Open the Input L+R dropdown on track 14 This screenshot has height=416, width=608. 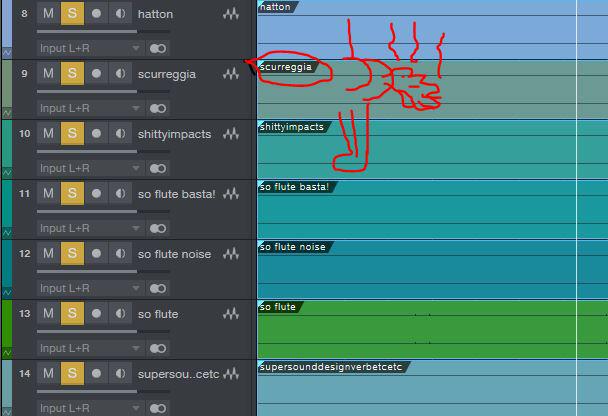click(90, 408)
